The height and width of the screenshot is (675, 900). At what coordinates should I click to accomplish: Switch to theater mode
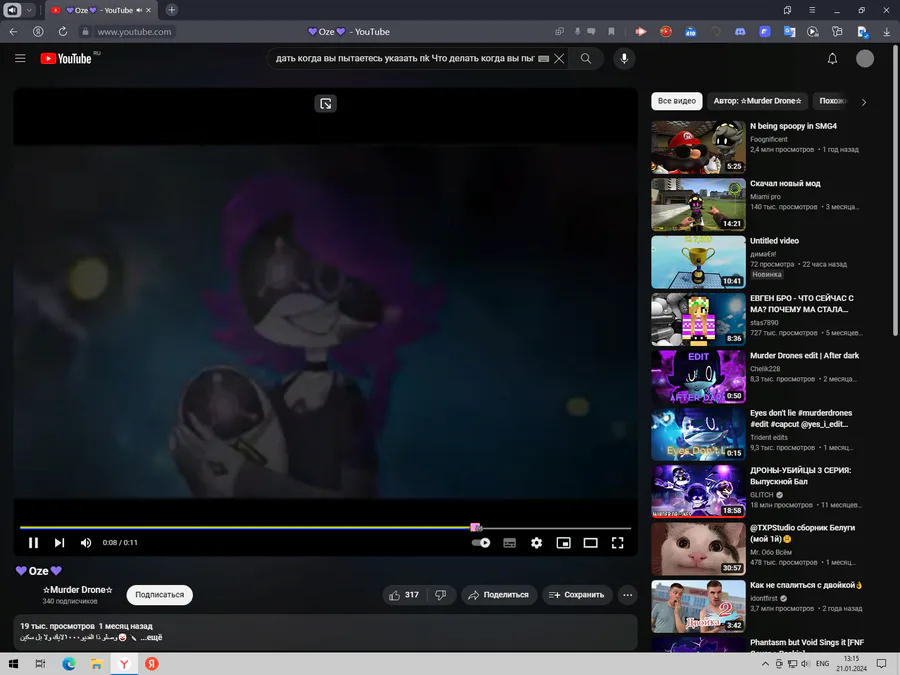590,542
